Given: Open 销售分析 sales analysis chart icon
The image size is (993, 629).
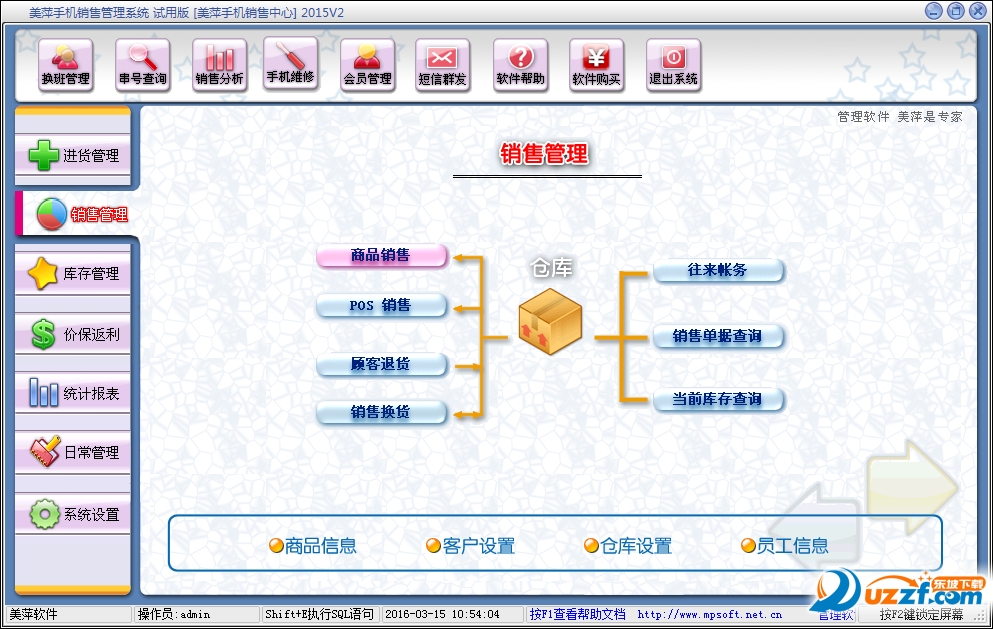Looking at the screenshot, I should [x=219, y=65].
